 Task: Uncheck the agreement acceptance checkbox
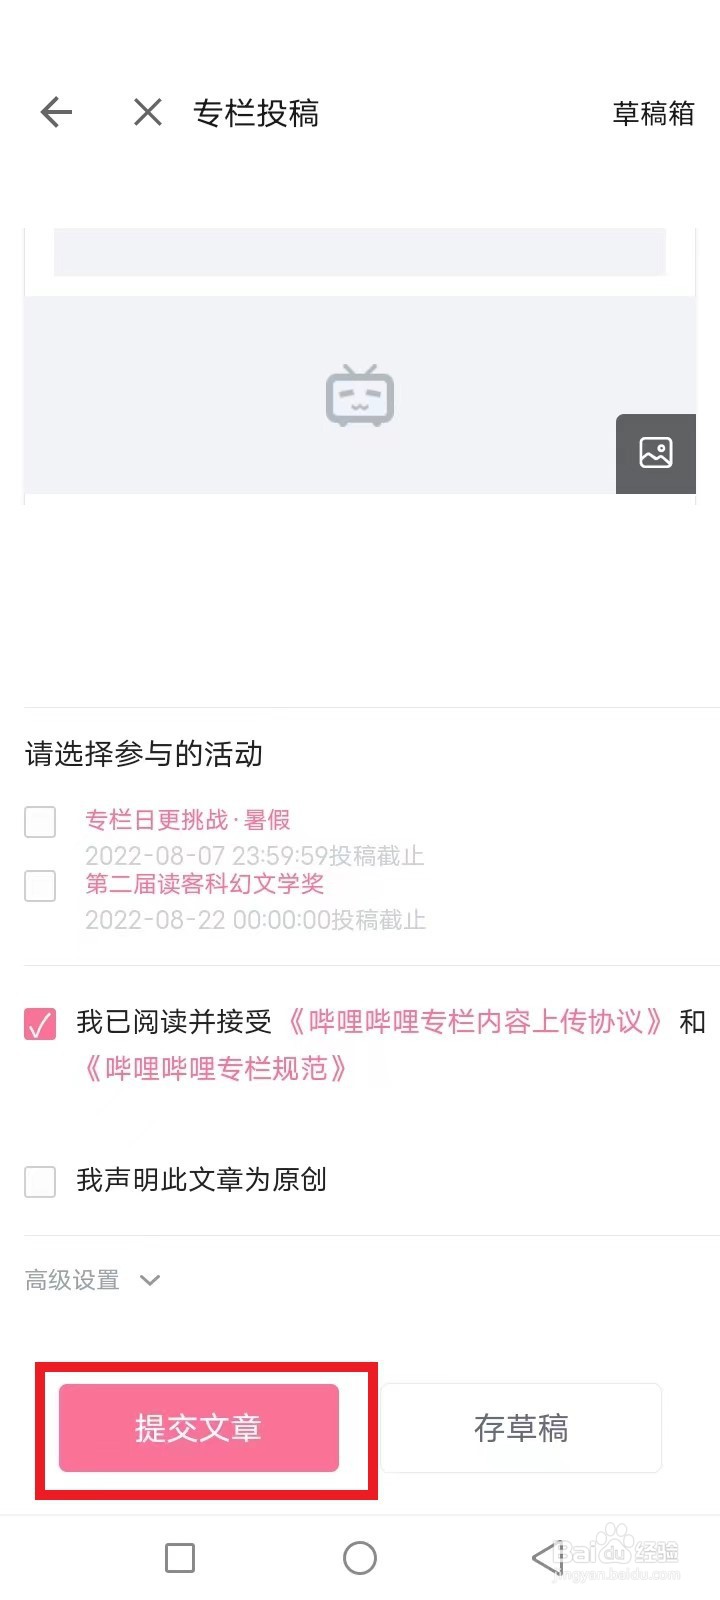coord(40,1024)
